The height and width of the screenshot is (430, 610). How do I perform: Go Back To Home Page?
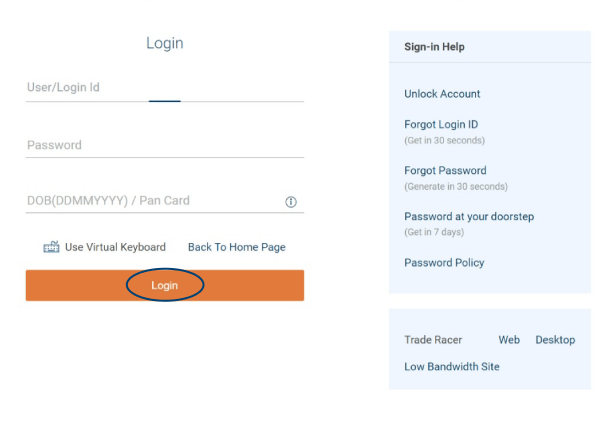click(x=236, y=247)
